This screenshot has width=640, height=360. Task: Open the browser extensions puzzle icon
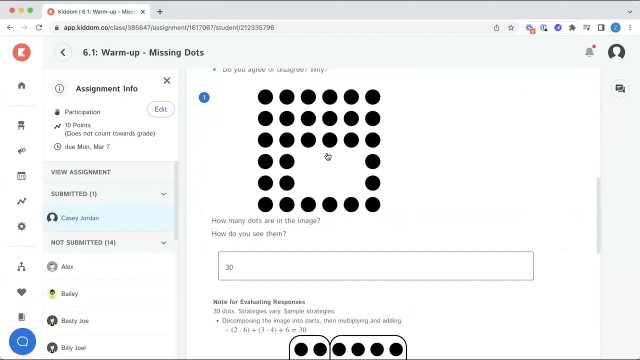[572, 28]
